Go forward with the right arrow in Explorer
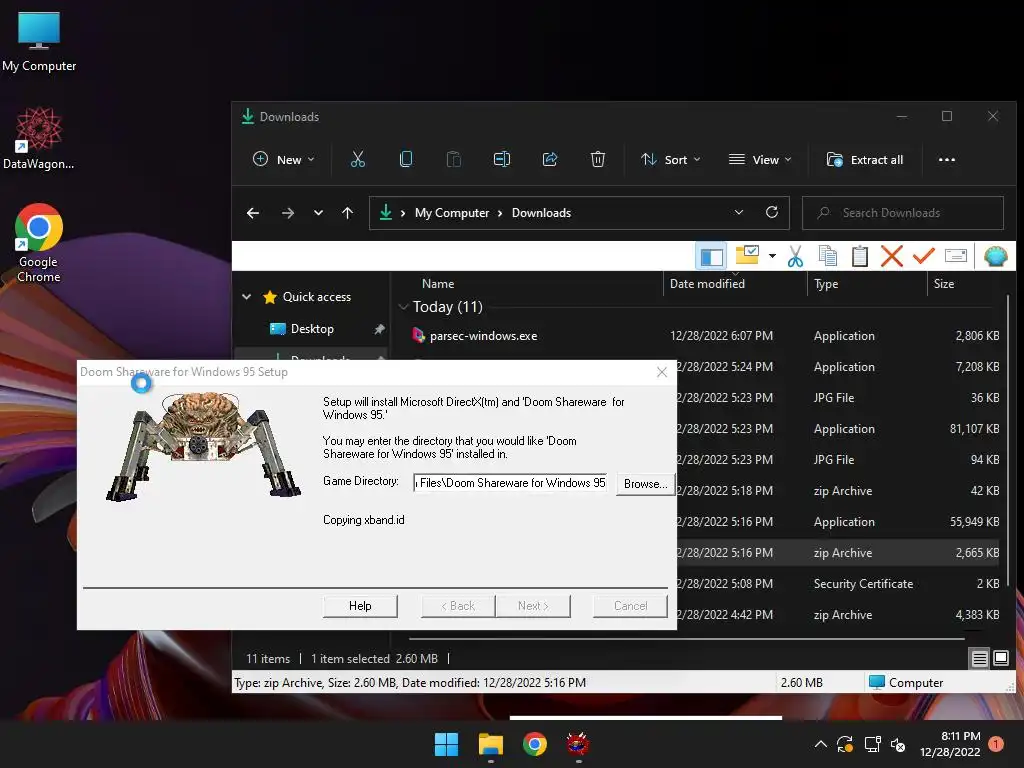Image resolution: width=1024 pixels, height=768 pixels. pos(287,213)
